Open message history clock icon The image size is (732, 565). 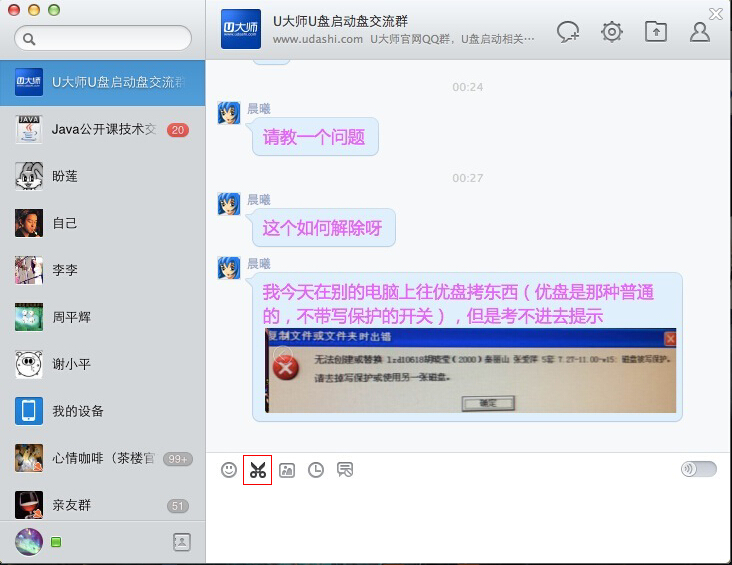[316, 470]
